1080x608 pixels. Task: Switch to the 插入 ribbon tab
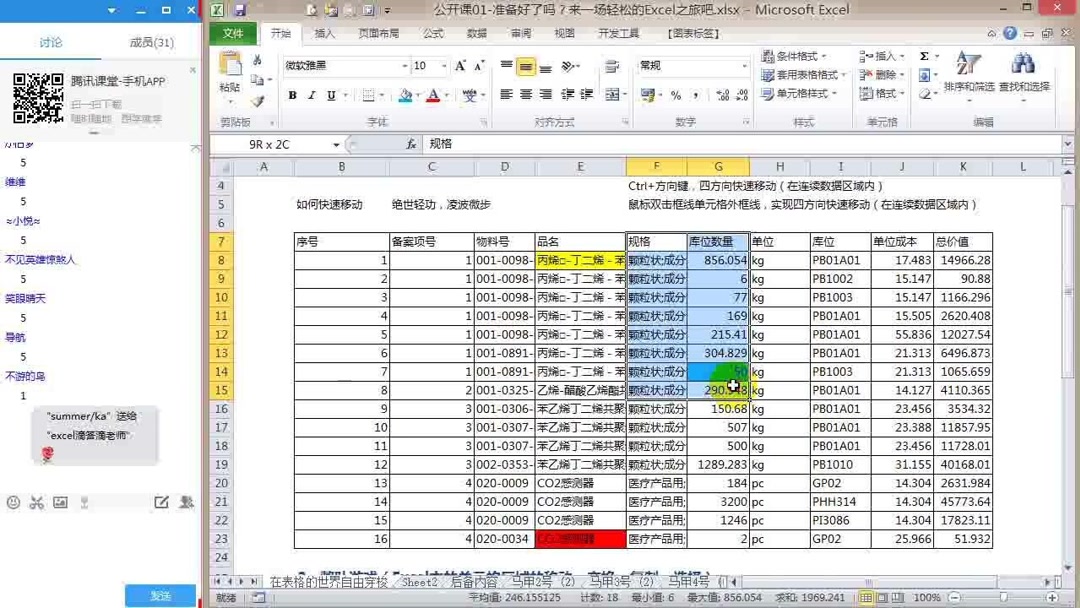(325, 33)
